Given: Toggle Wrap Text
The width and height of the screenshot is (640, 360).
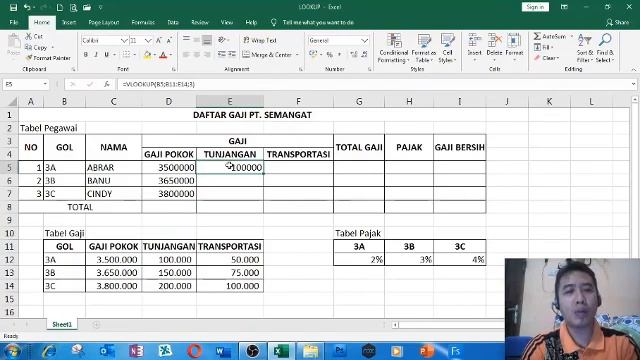Looking at the screenshot, I should pos(260,40).
